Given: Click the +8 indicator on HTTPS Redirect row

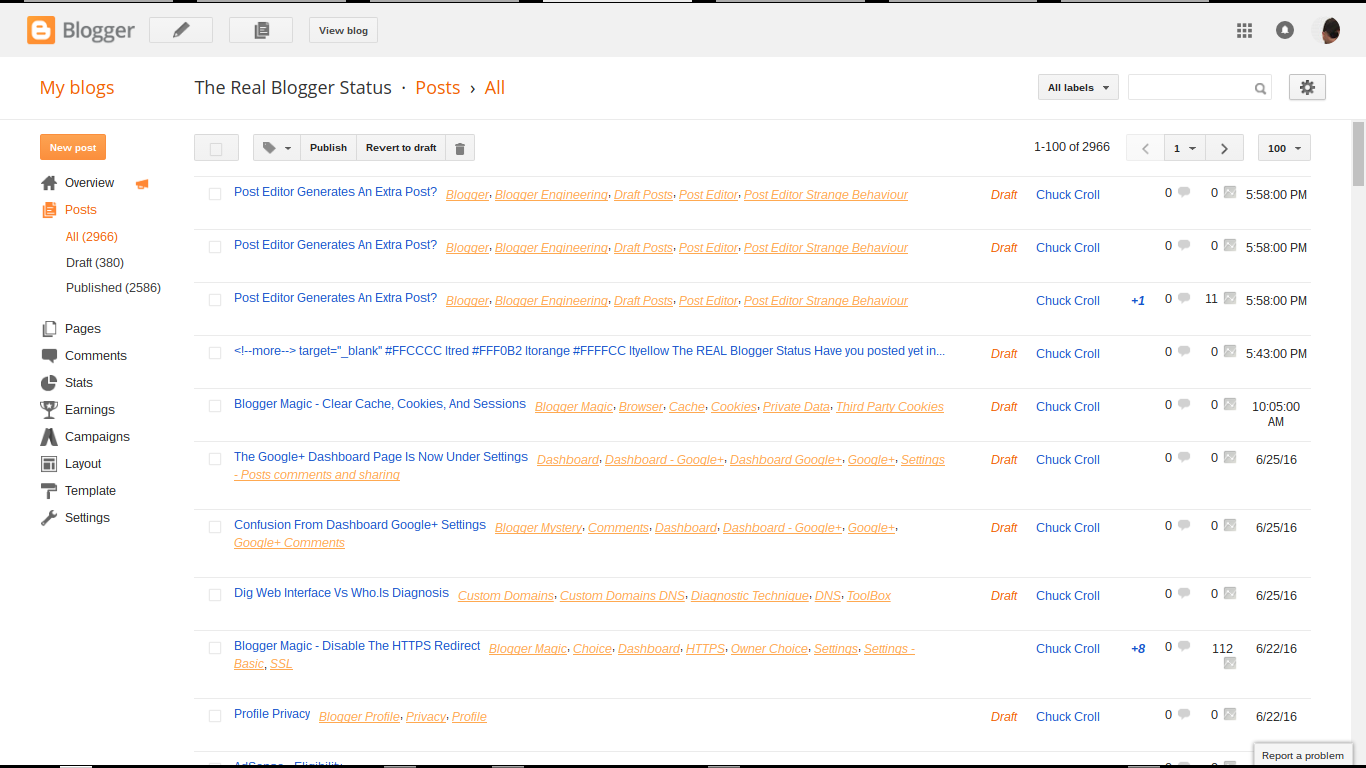Looking at the screenshot, I should tap(1138, 649).
